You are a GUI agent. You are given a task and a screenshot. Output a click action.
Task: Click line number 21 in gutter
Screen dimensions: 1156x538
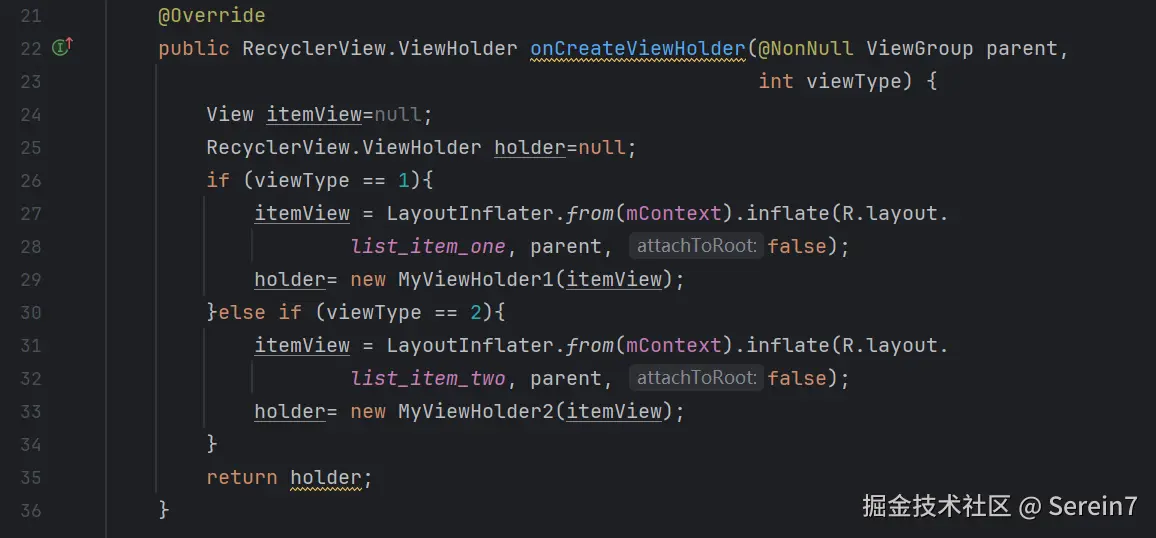pos(30,15)
